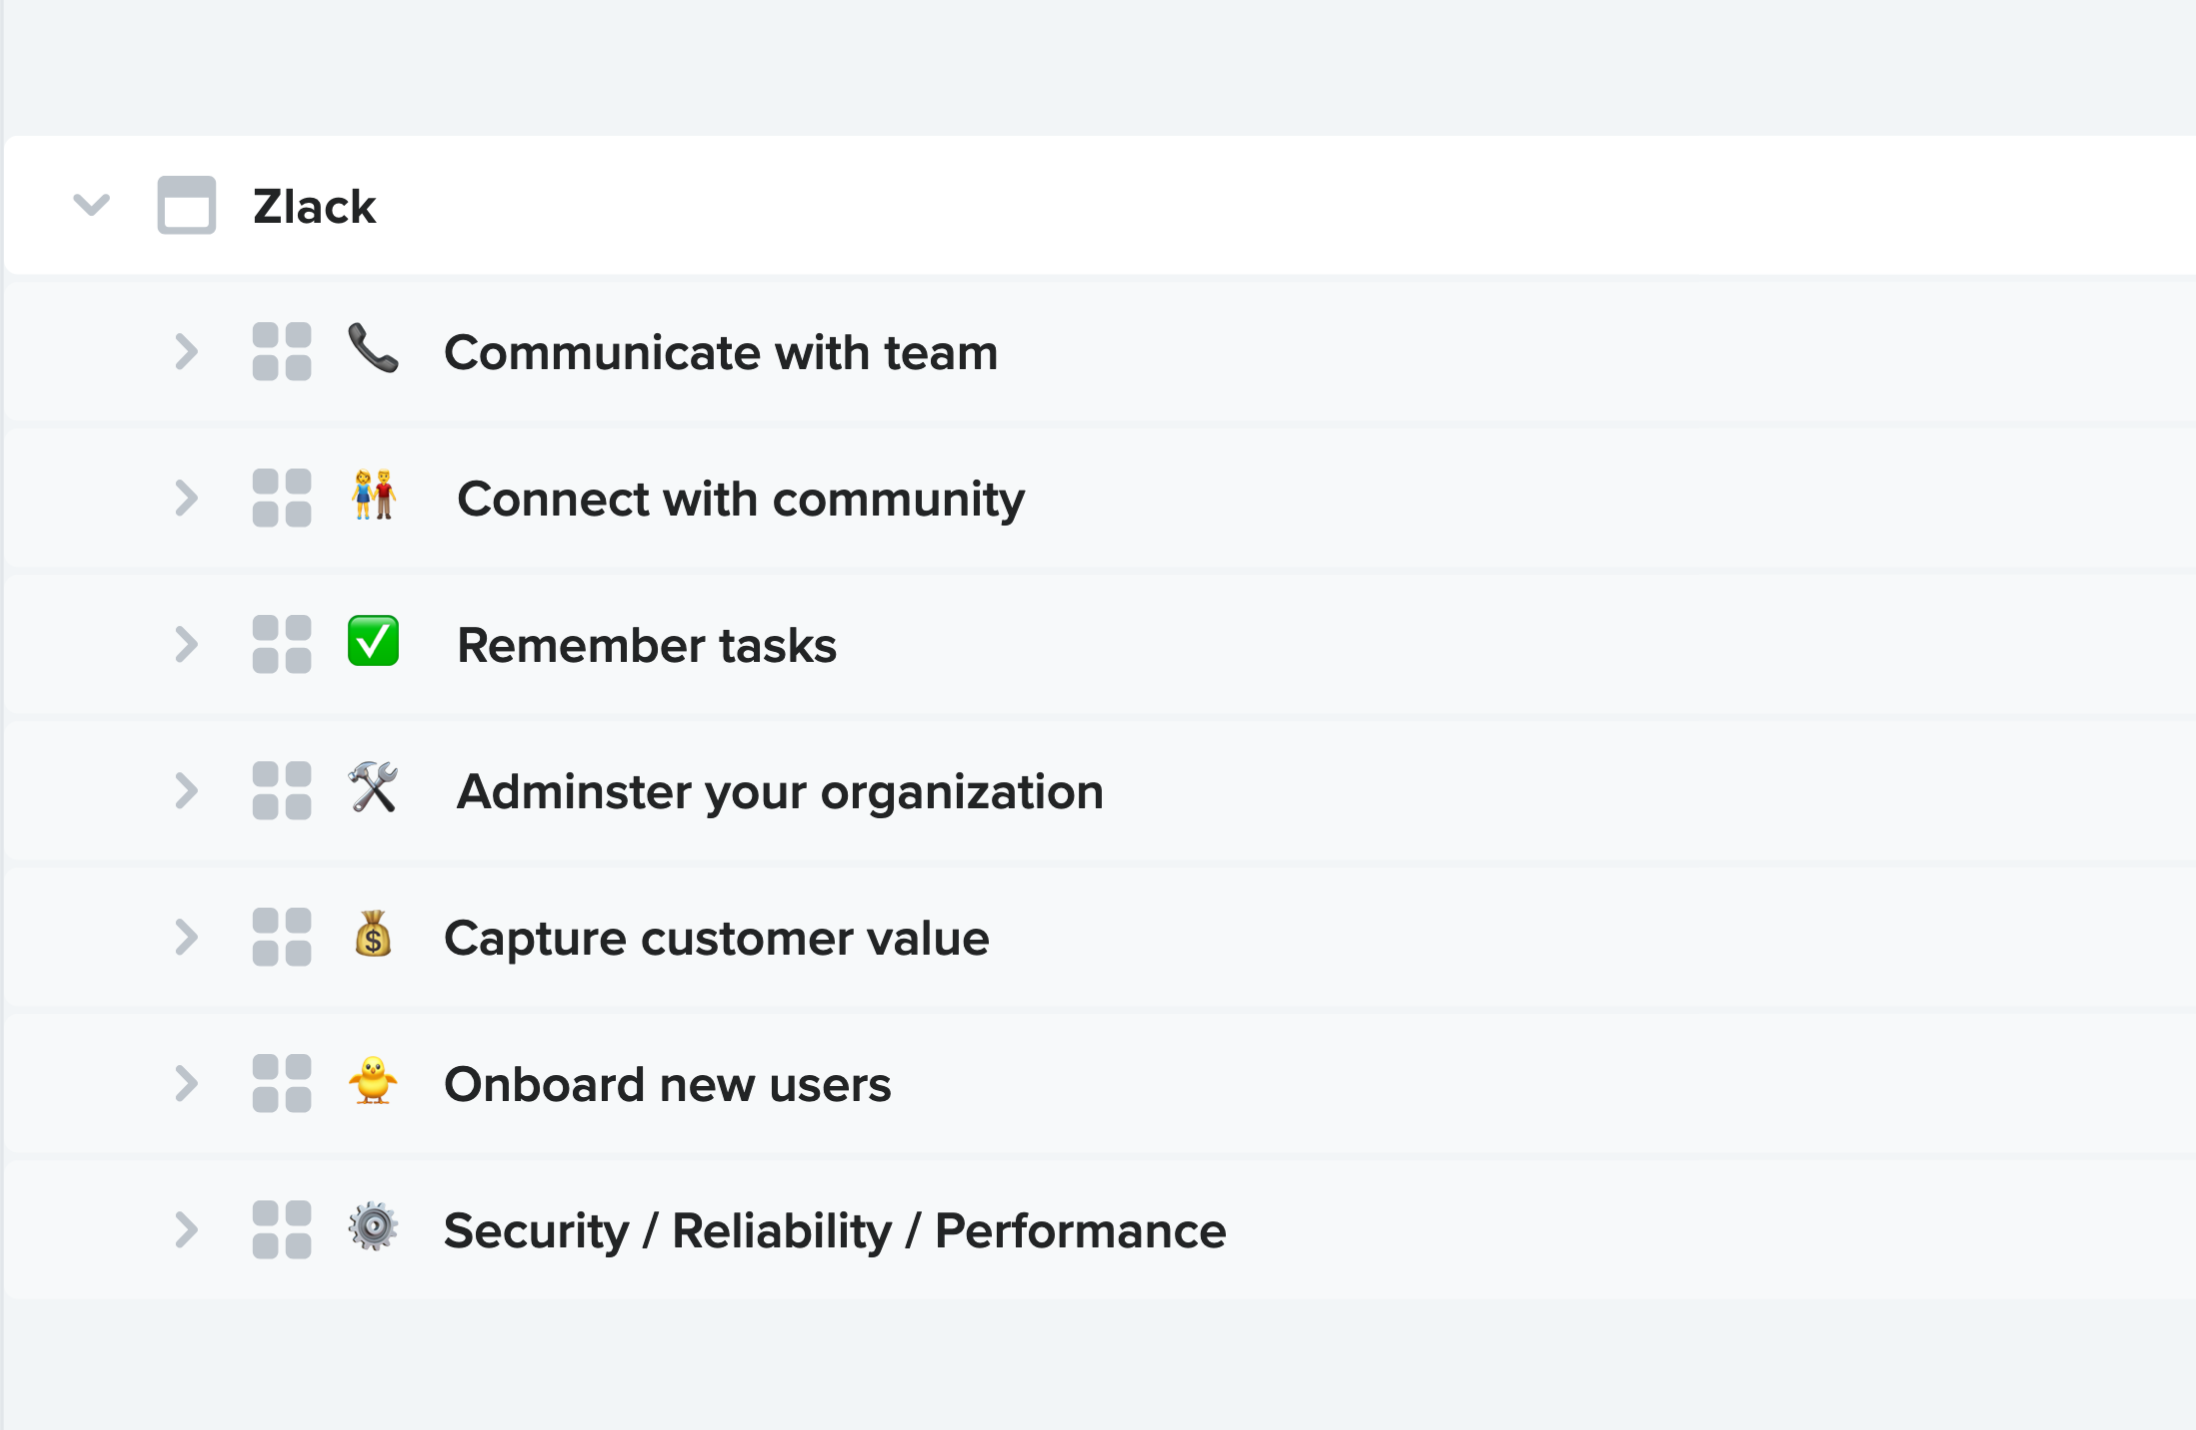Viewport: 2196px width, 1430px height.
Task: Click the grid handle beside Communicate with team
Action: coord(281,352)
